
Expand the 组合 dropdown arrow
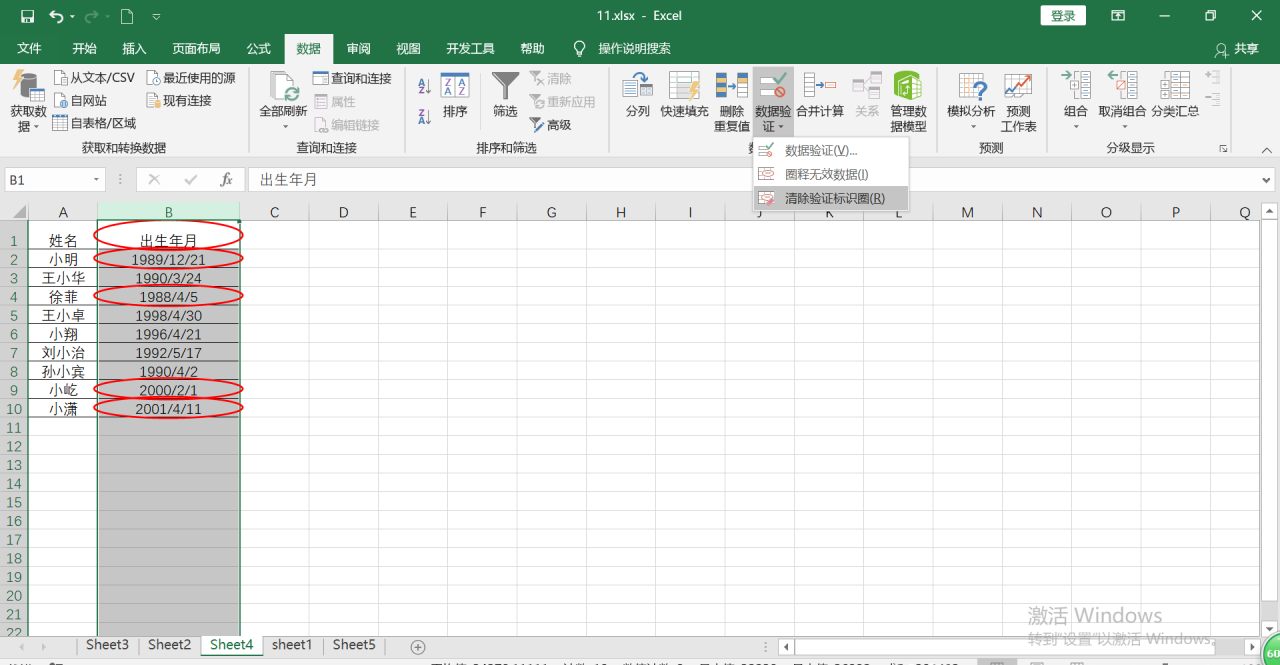(x=1076, y=127)
